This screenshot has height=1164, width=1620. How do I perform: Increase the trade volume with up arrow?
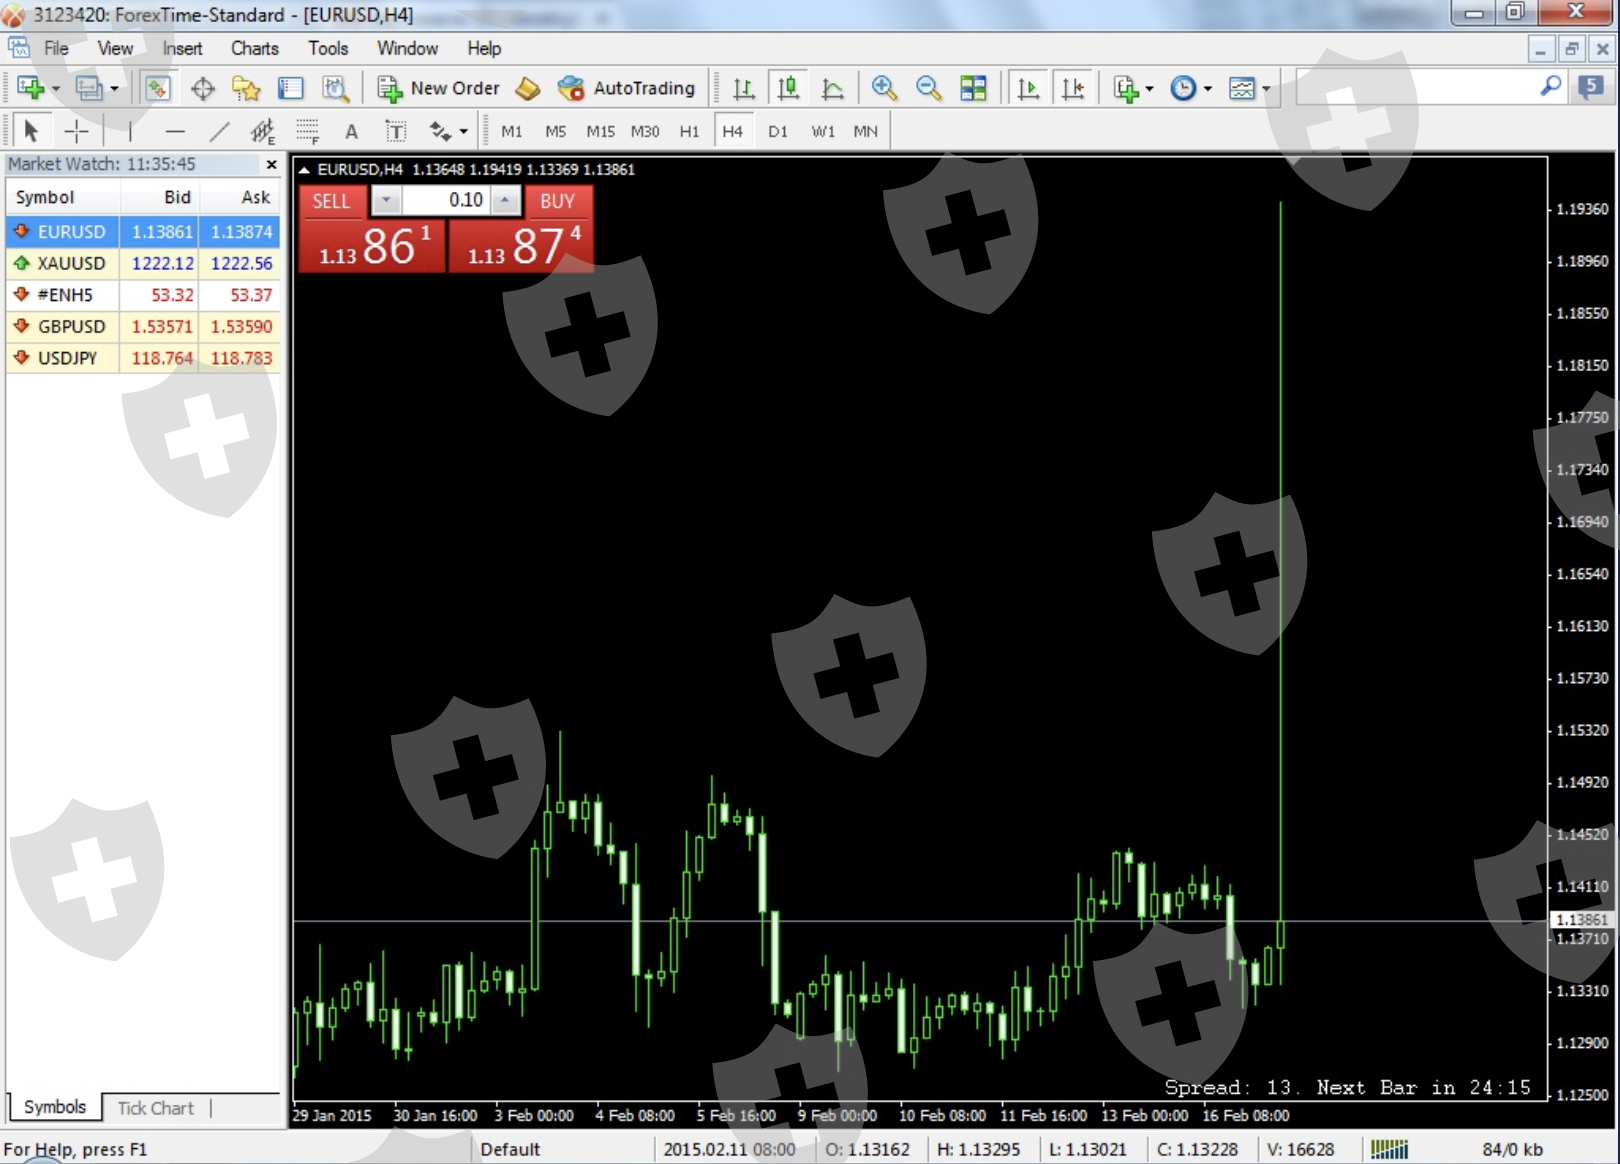point(505,200)
